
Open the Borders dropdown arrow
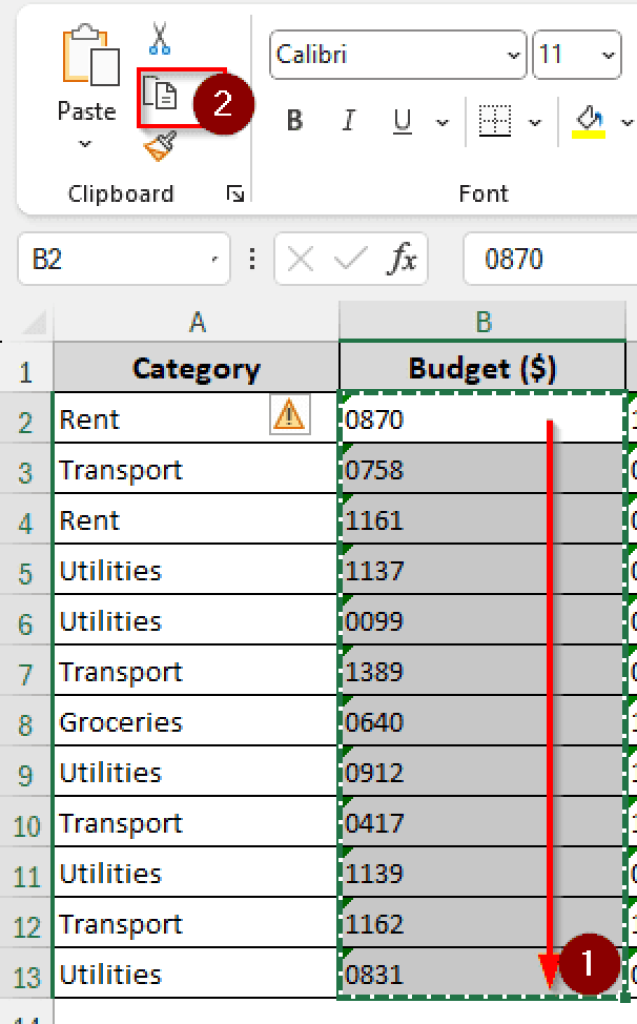click(x=536, y=120)
